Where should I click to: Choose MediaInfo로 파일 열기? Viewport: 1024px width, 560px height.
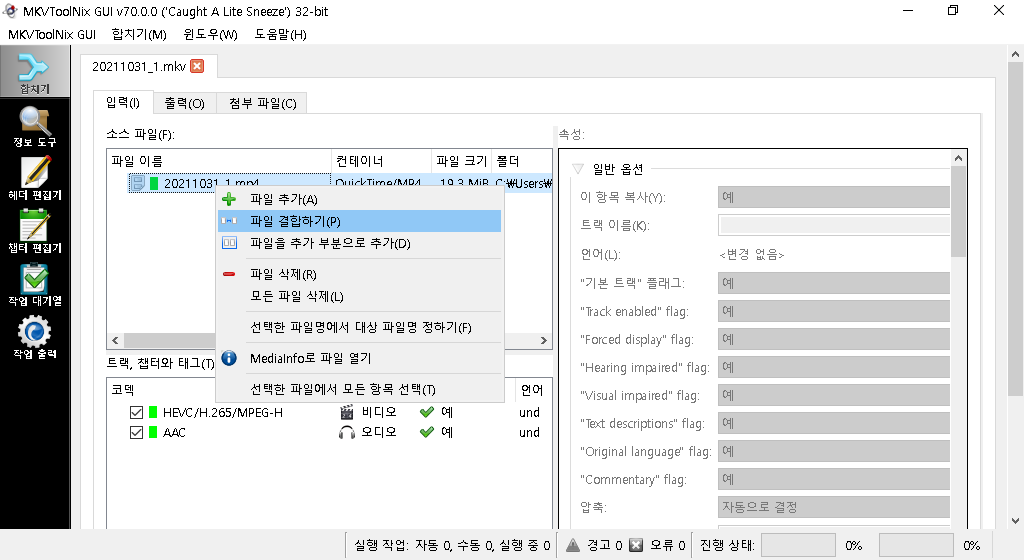[359, 358]
